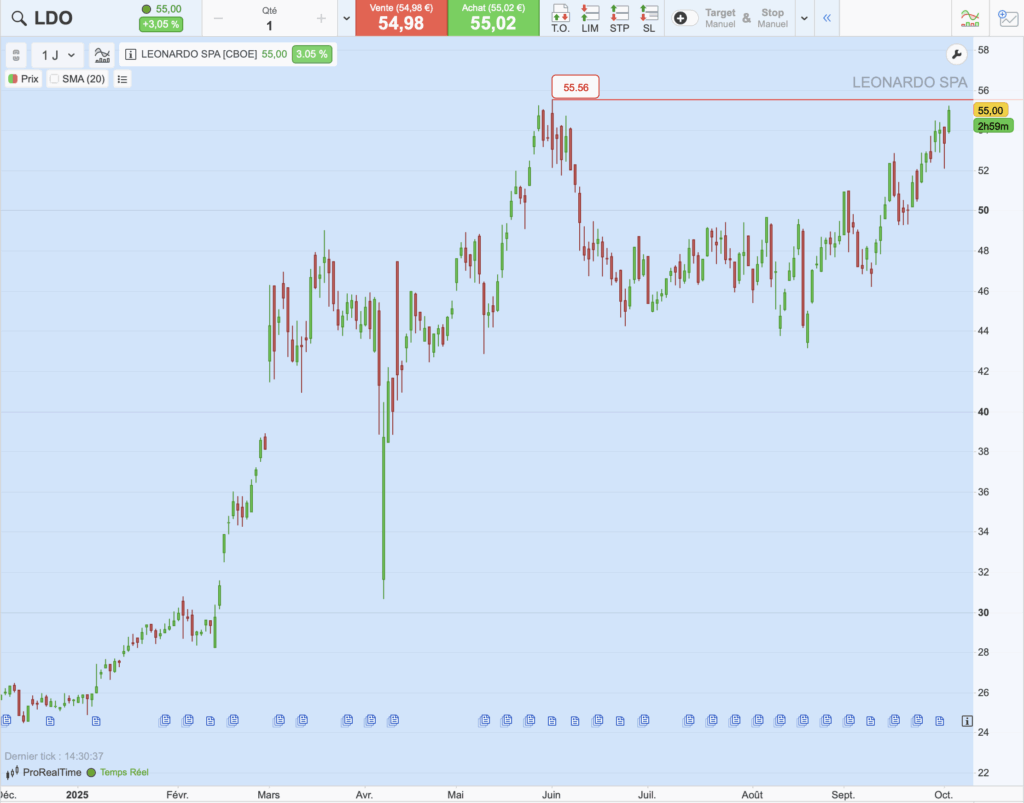Screen dimensions: 1024x803
Task: Select the SL stop-limit order icon
Action: pos(649,17)
